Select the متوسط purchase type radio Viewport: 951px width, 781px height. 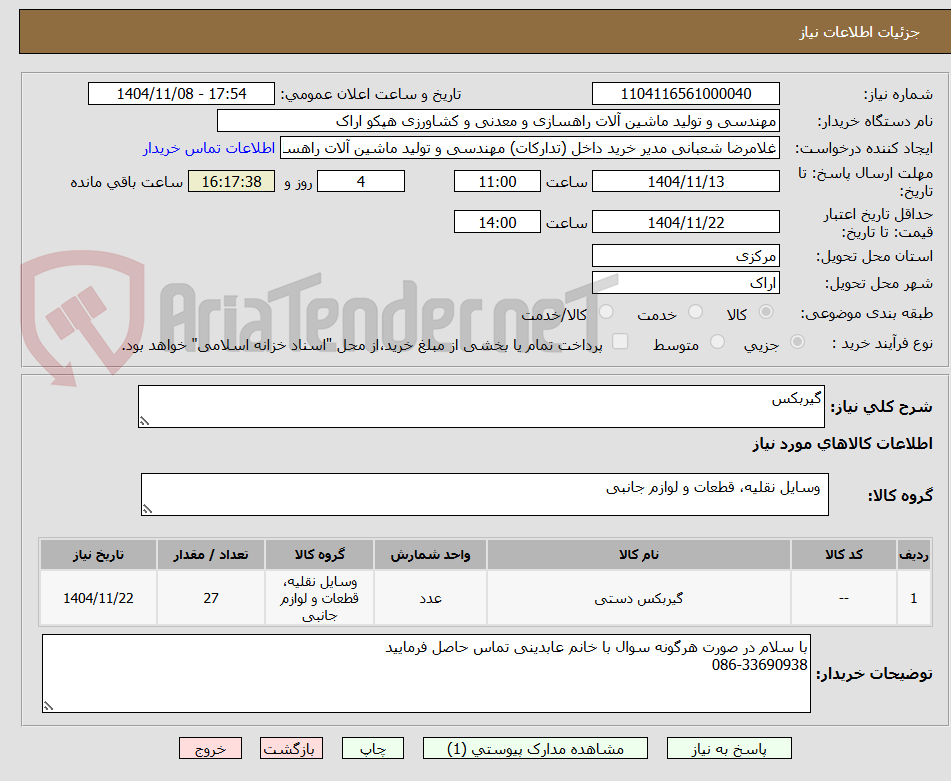click(717, 342)
